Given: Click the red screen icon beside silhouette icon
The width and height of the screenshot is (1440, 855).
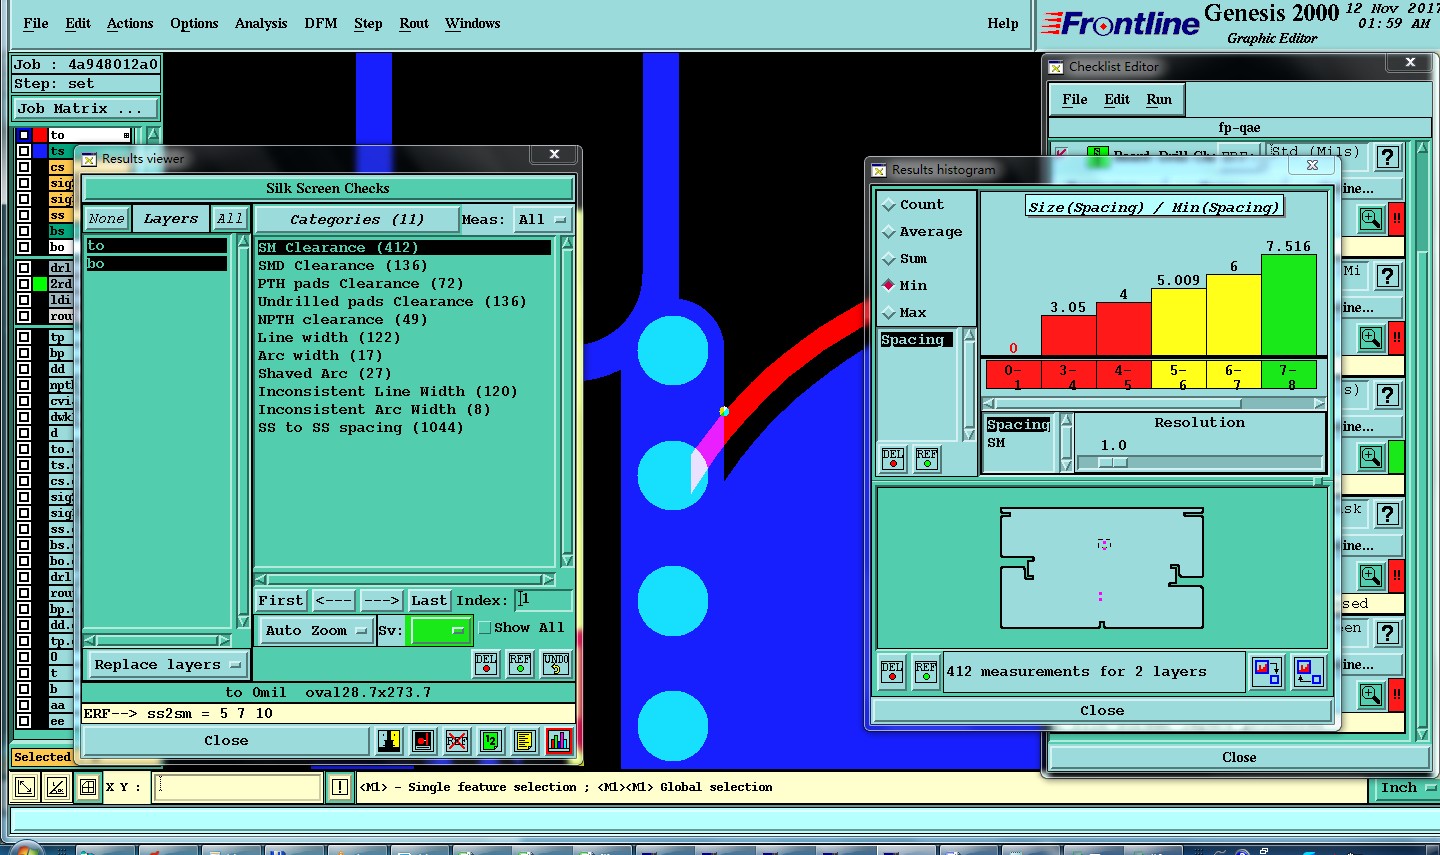Looking at the screenshot, I should pyautogui.click(x=423, y=741).
